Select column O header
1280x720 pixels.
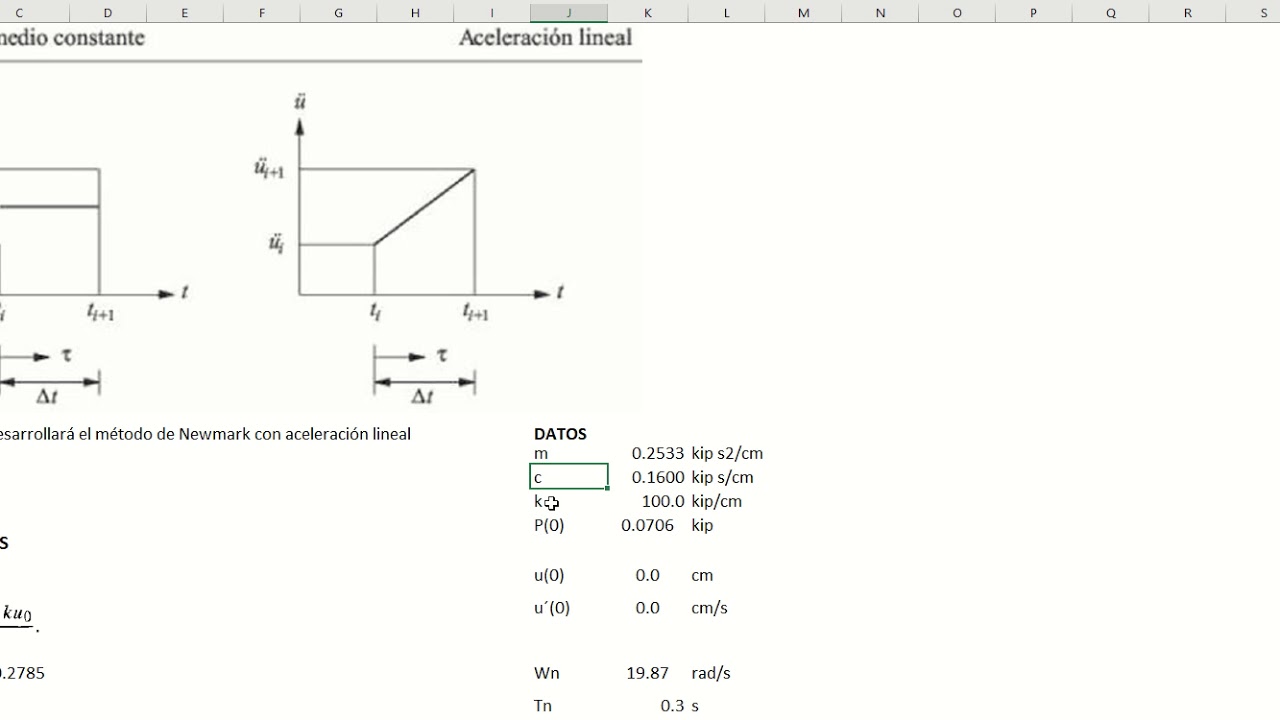(957, 12)
